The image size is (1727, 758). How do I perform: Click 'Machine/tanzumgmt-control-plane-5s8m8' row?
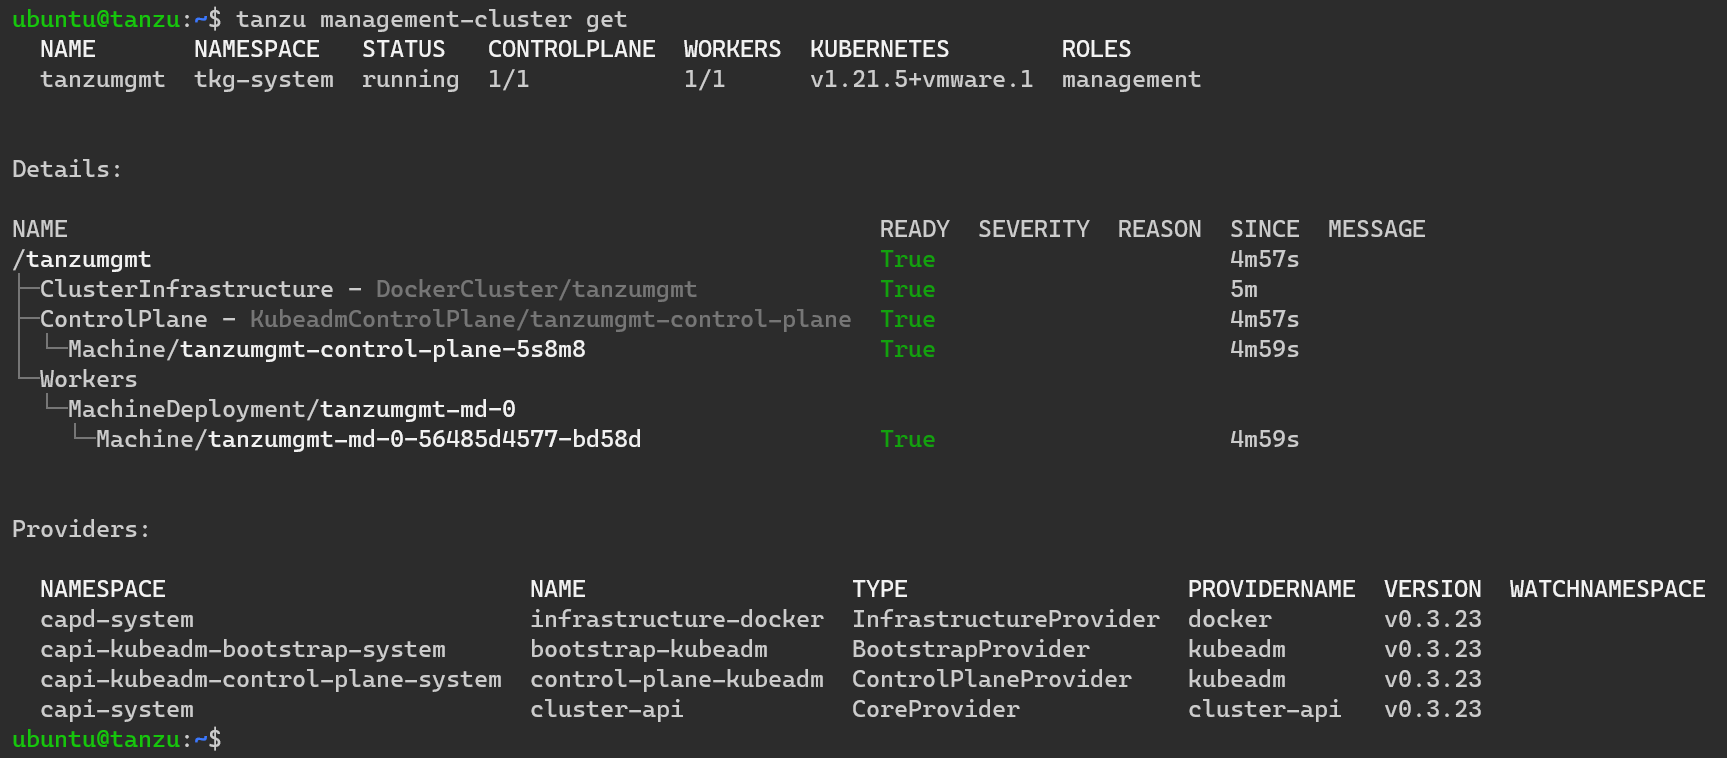point(327,349)
